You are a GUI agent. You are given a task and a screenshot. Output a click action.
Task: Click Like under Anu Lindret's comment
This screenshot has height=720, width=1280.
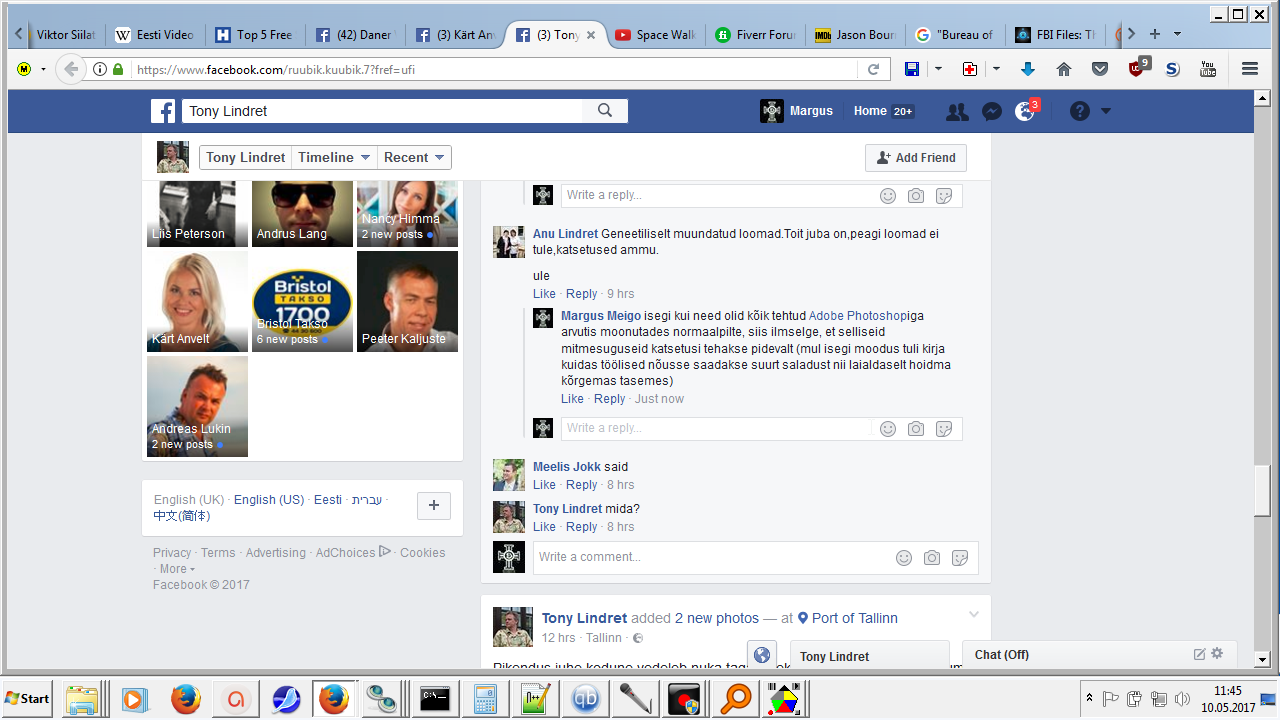coord(544,294)
